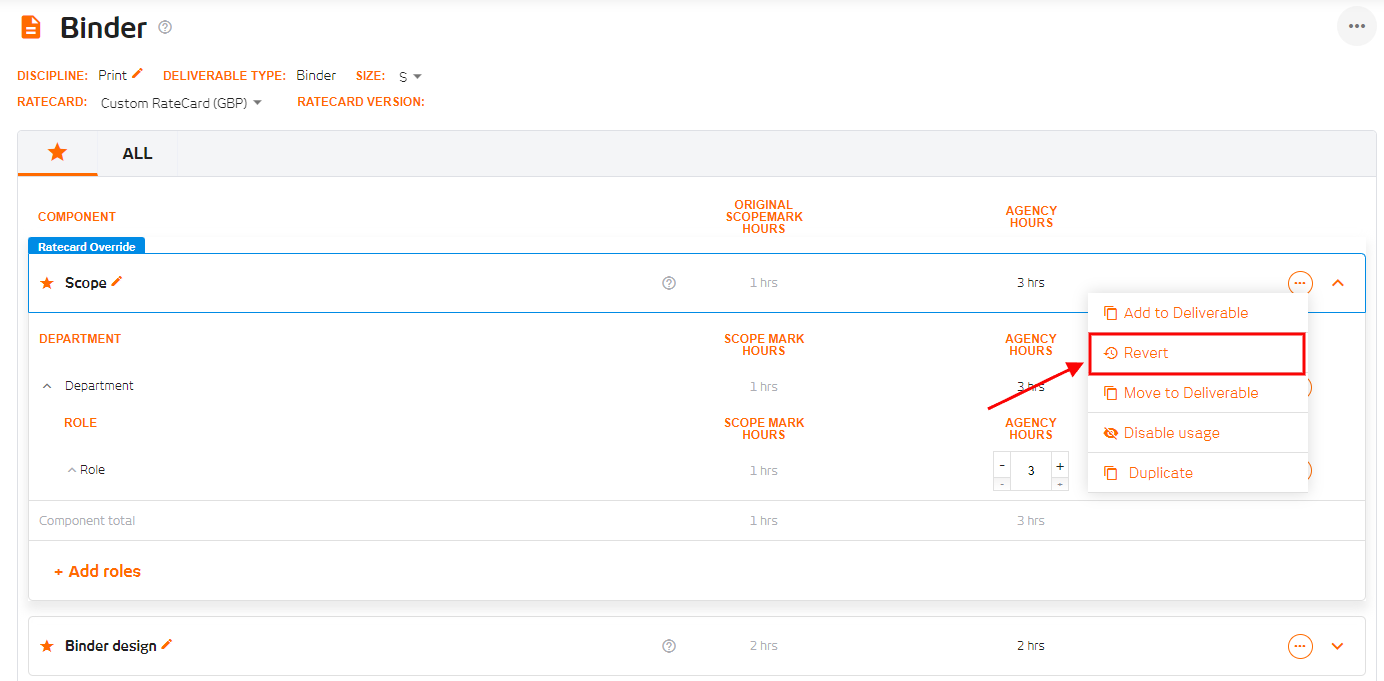Click + Add roles

tap(97, 571)
